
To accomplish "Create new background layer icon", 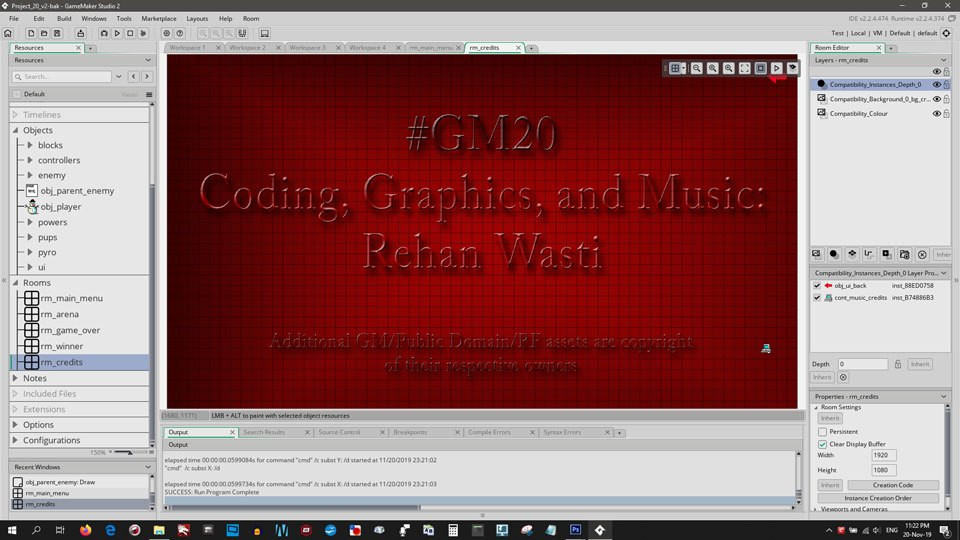I will tap(817, 254).
